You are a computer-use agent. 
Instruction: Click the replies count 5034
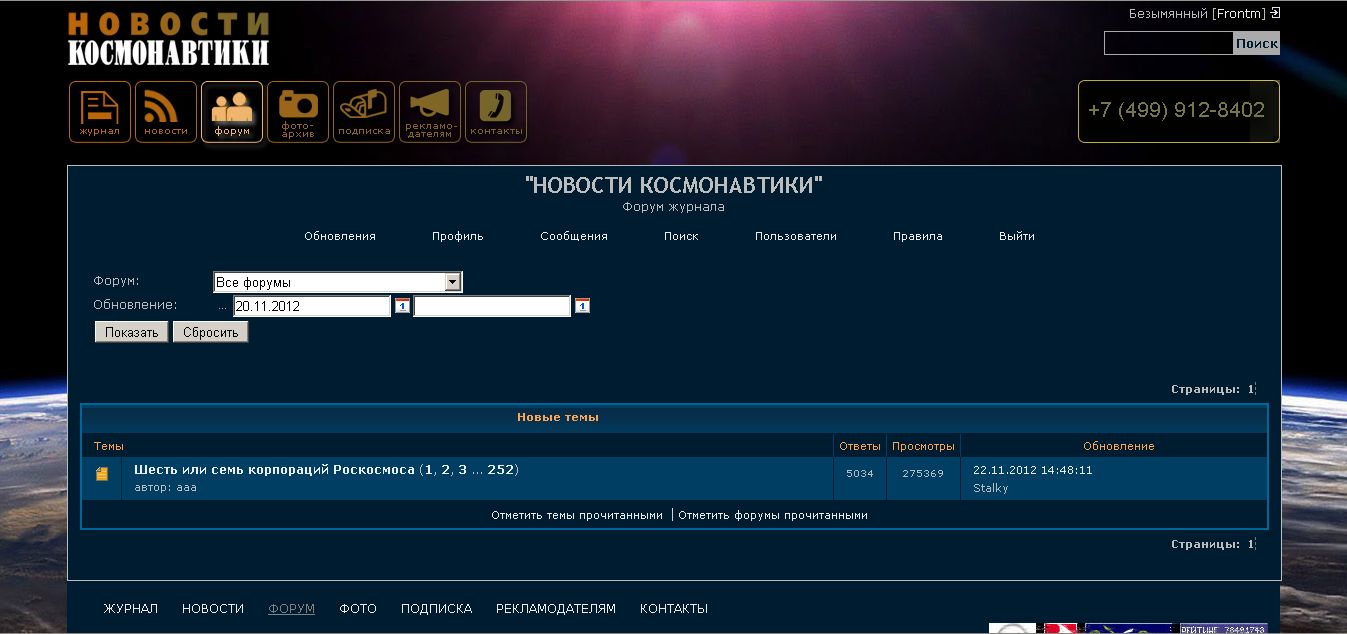coord(860,474)
